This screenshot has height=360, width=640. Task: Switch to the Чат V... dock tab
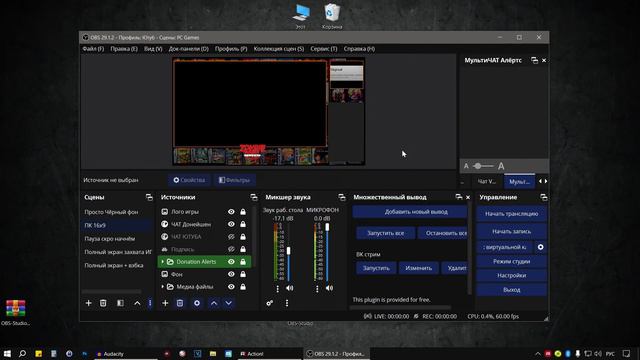point(487,182)
